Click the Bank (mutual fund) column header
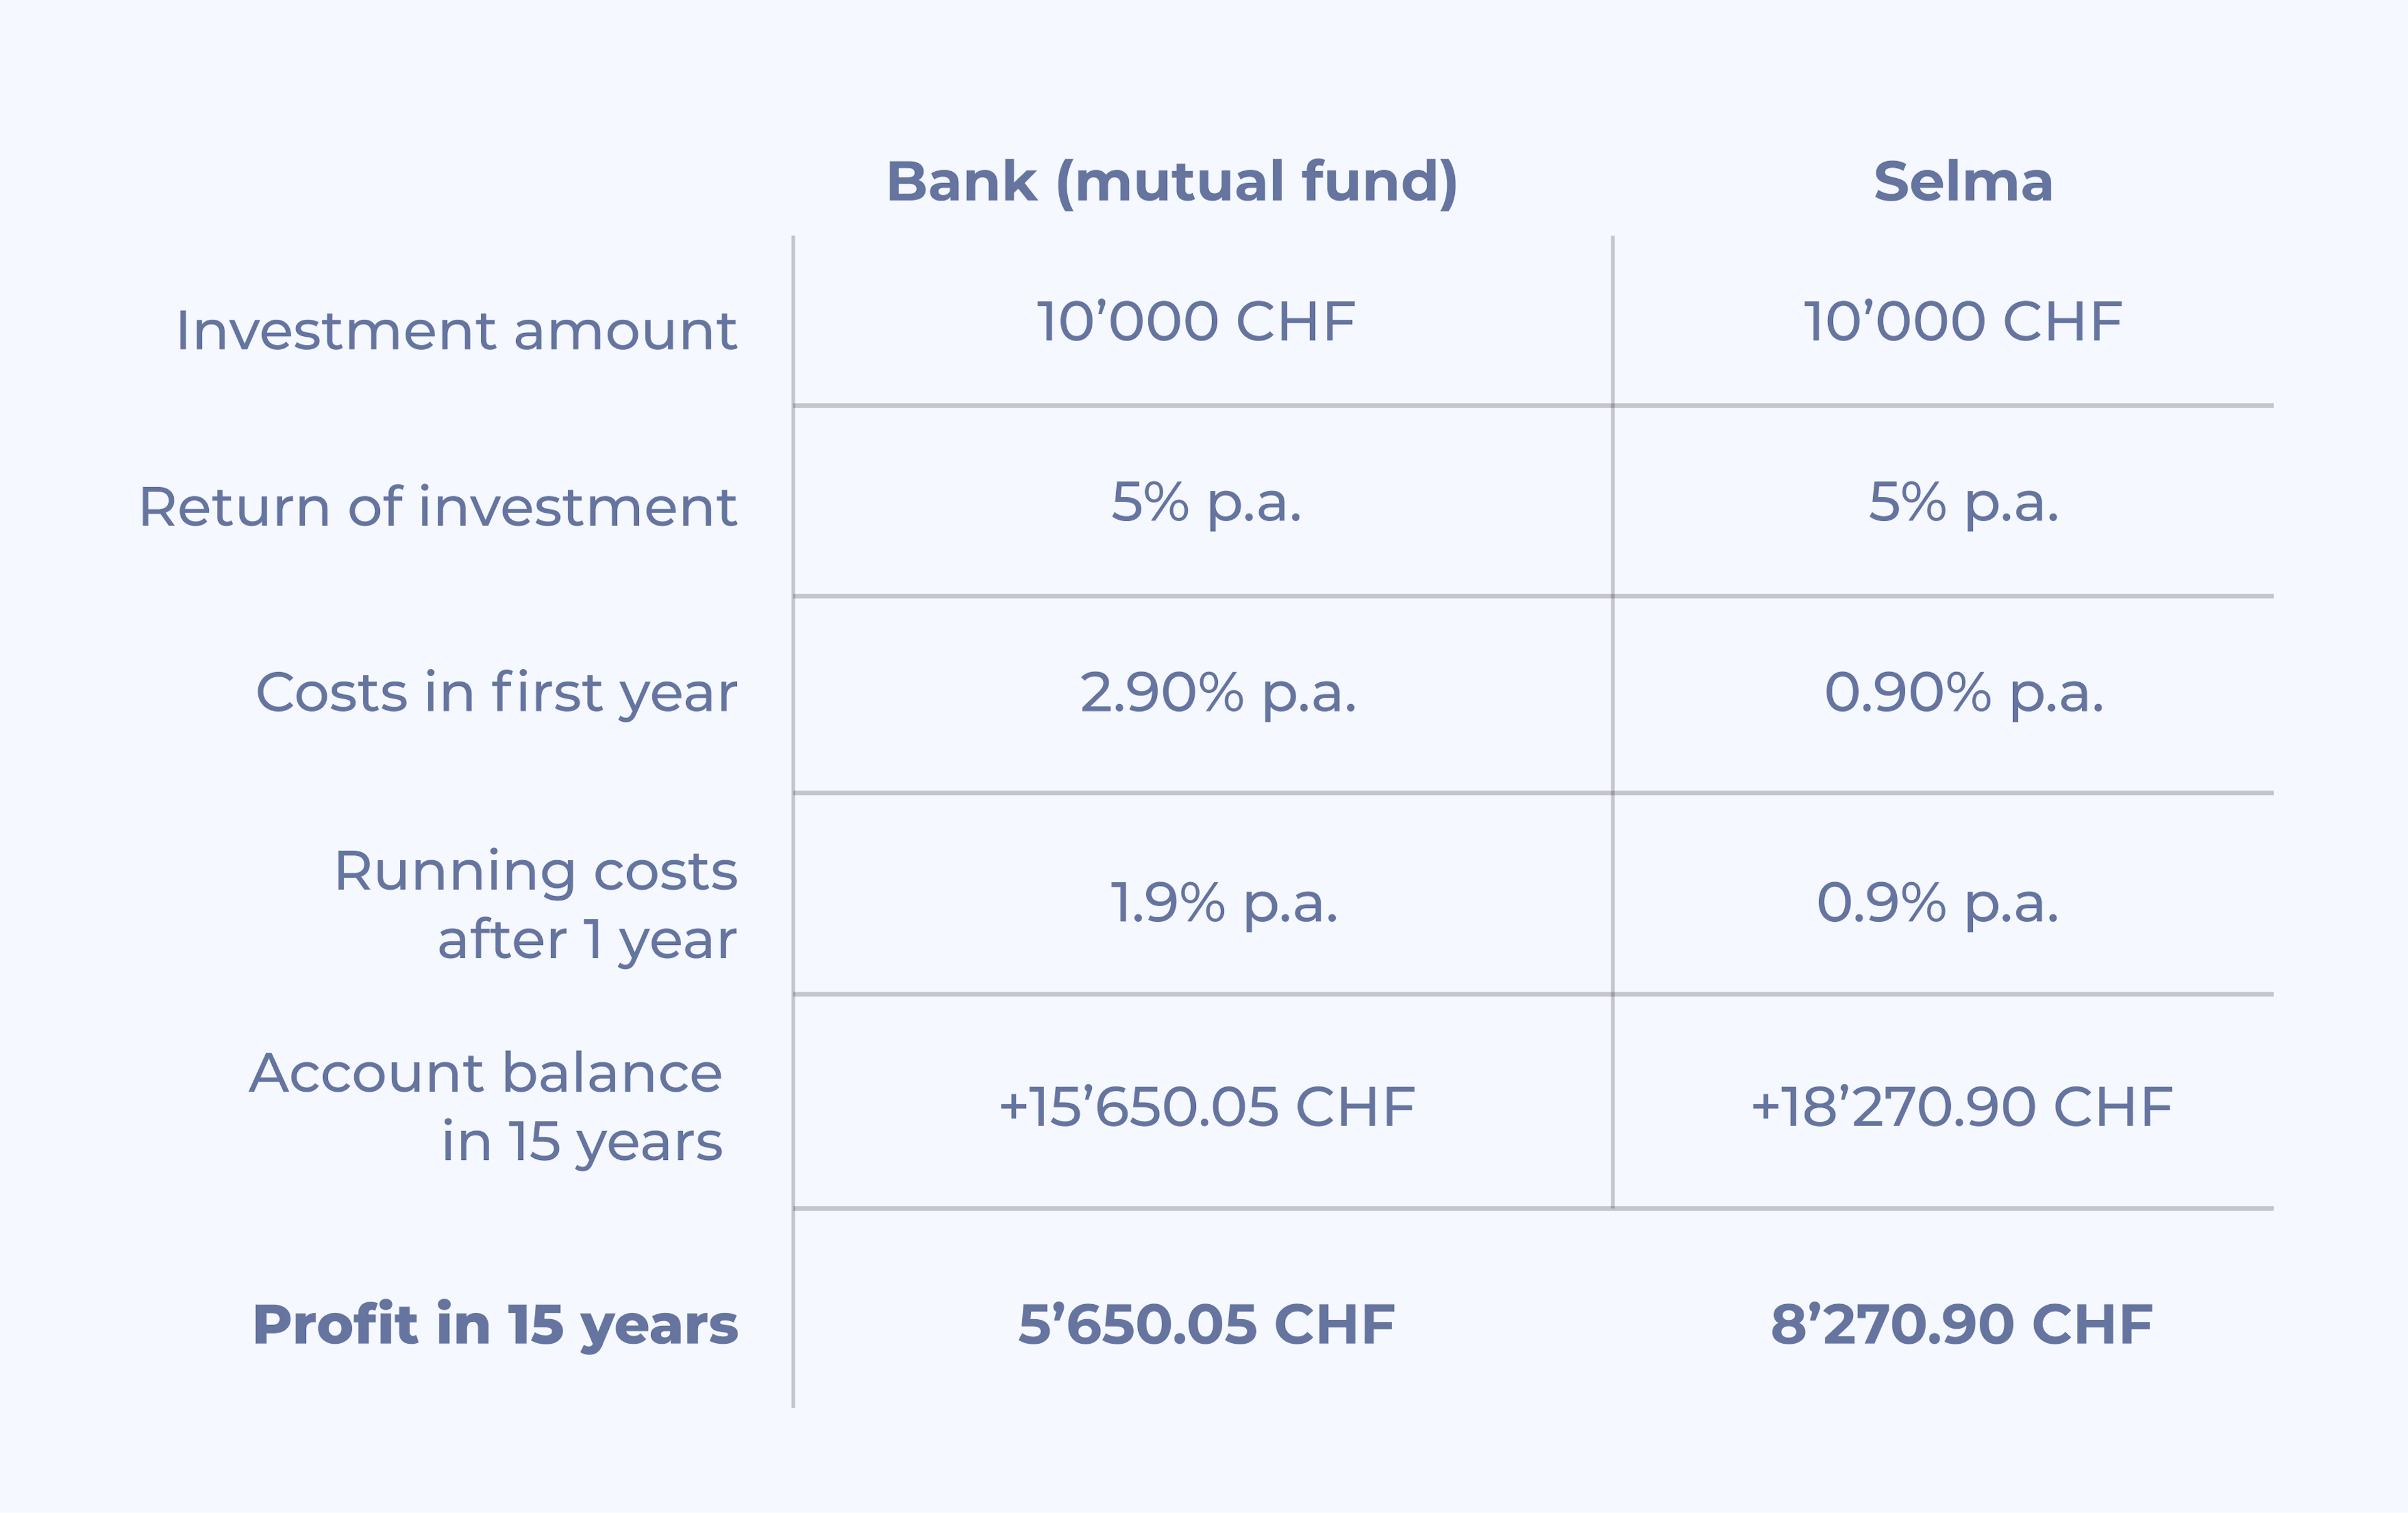 coord(1172,183)
